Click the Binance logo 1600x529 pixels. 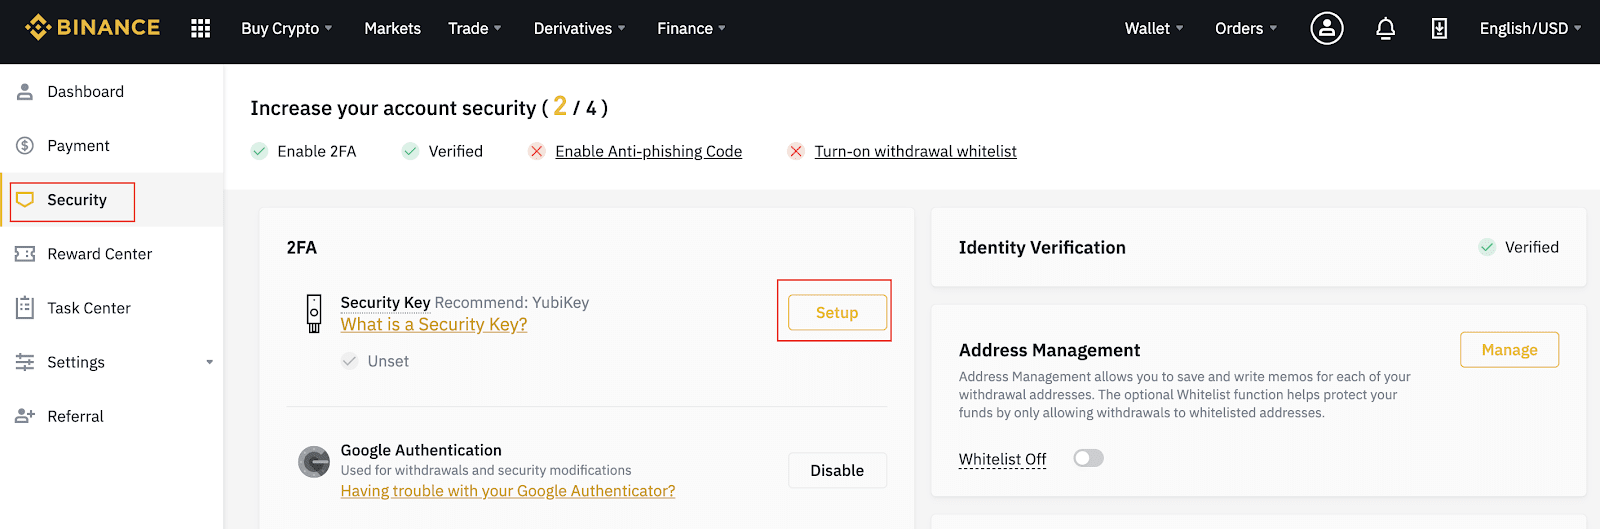tap(92, 27)
